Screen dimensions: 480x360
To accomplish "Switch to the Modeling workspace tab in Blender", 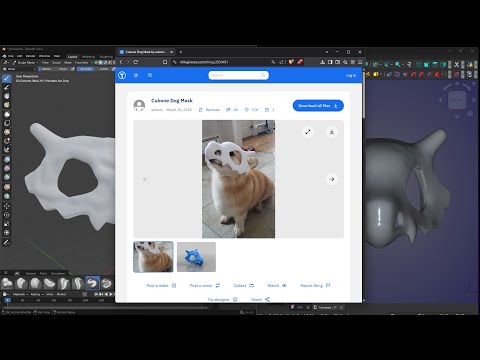I will click(88, 57).
